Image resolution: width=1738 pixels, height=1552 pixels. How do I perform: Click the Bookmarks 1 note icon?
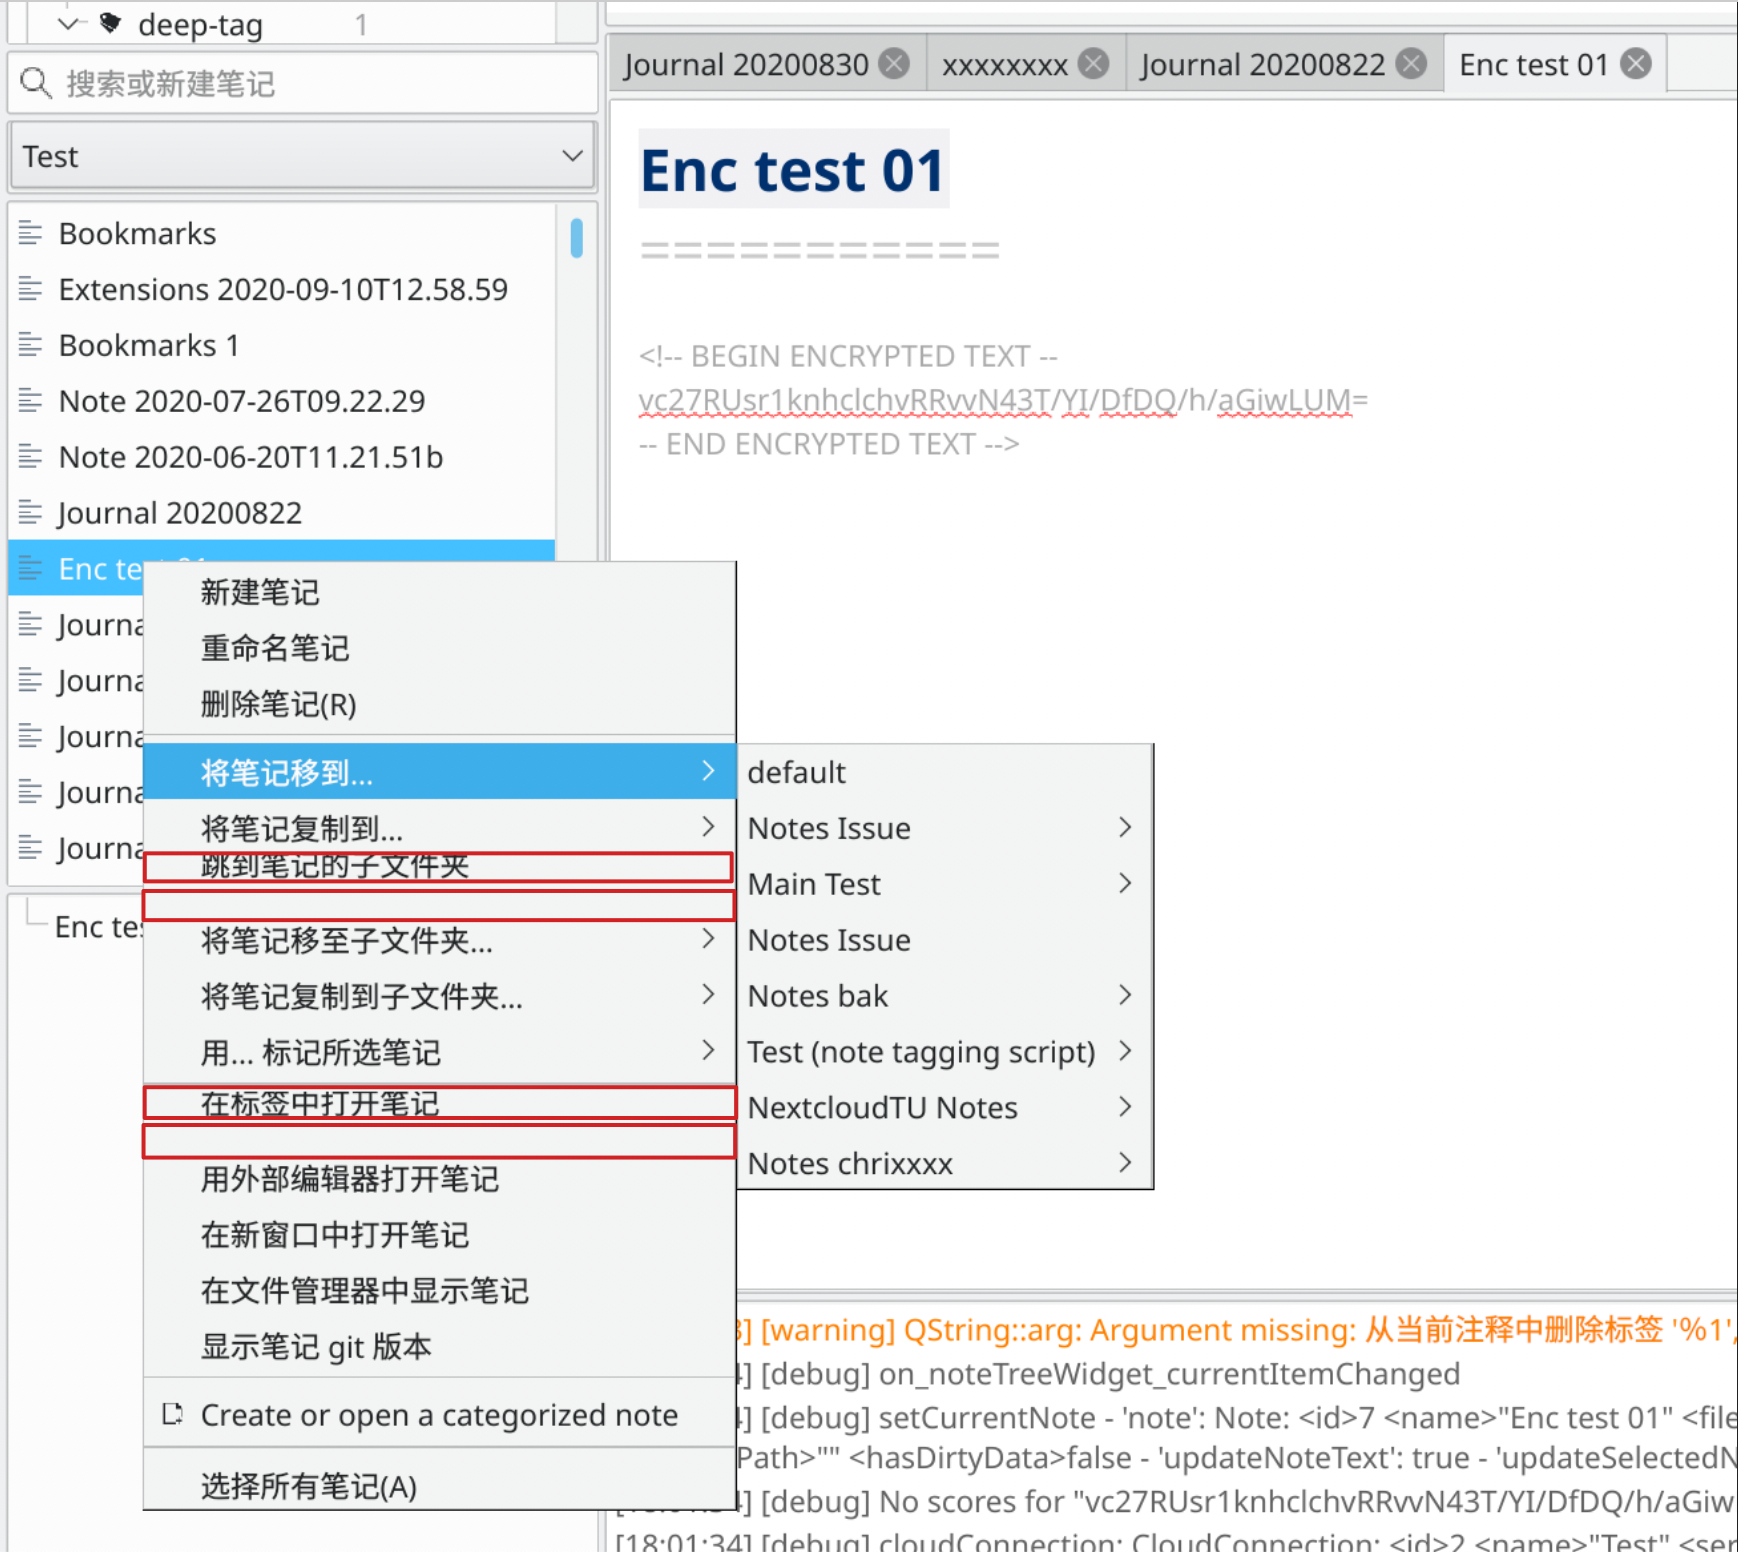point(31,345)
